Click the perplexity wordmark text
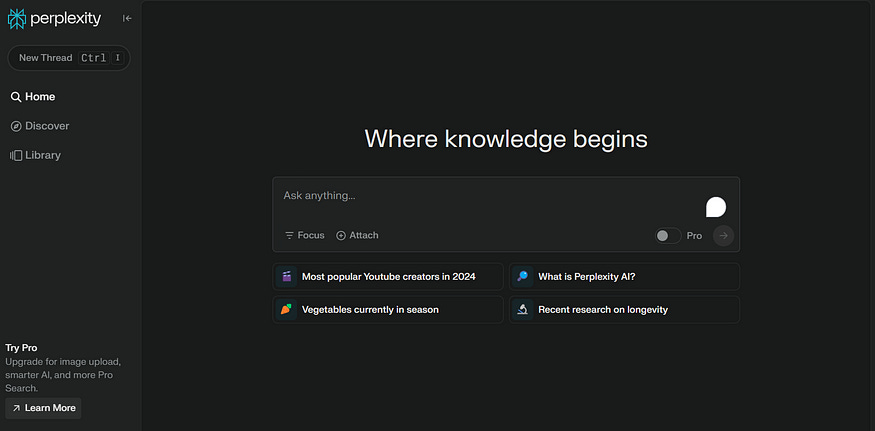 tap(66, 20)
